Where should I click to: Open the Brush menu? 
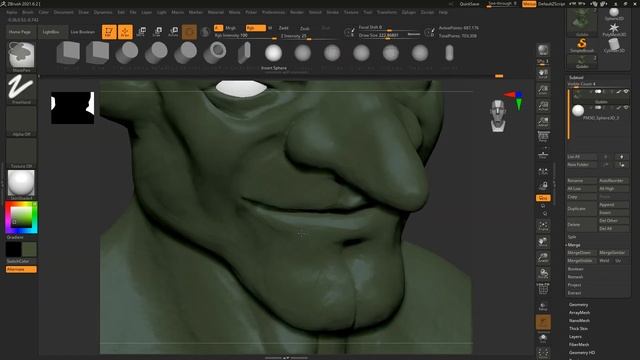pos(28,12)
